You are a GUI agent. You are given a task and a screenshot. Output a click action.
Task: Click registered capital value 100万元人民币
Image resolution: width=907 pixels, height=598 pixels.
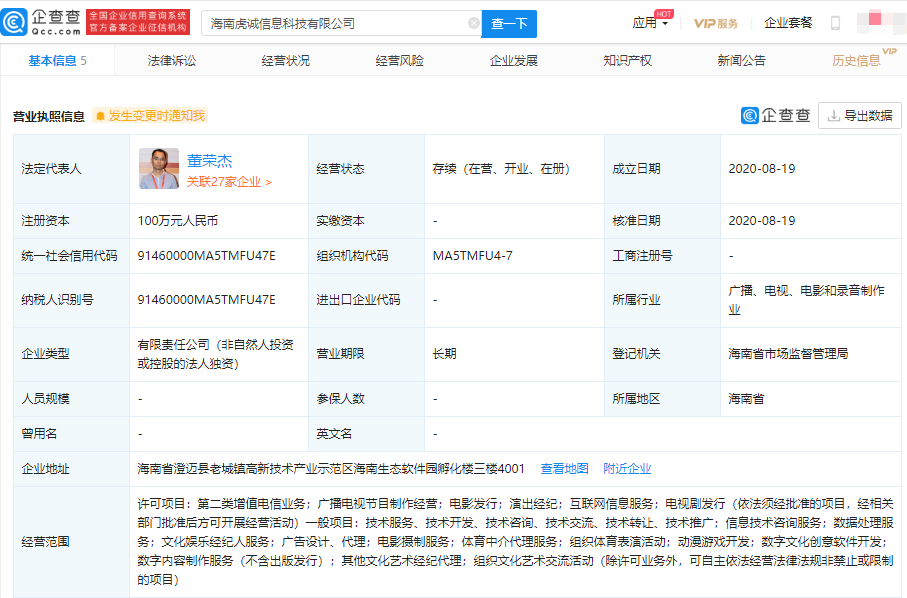click(178, 221)
